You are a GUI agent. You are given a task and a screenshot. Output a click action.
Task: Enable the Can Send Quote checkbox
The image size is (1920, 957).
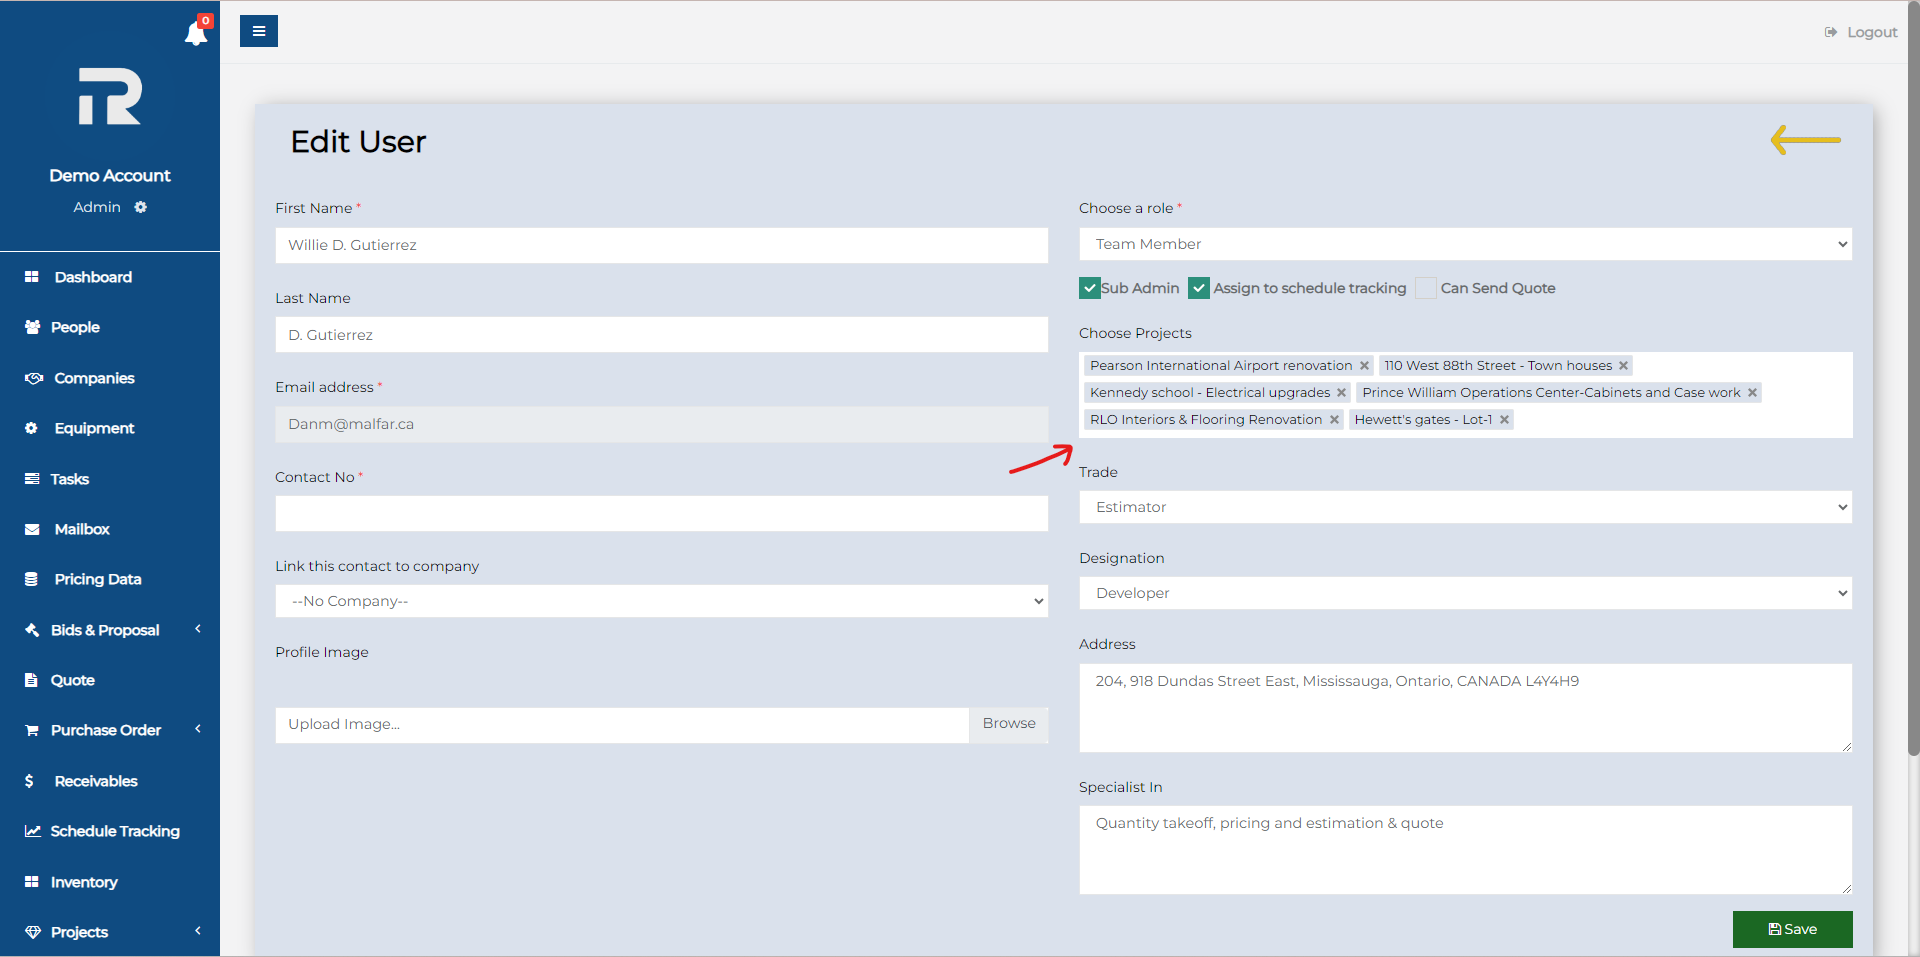1426,288
